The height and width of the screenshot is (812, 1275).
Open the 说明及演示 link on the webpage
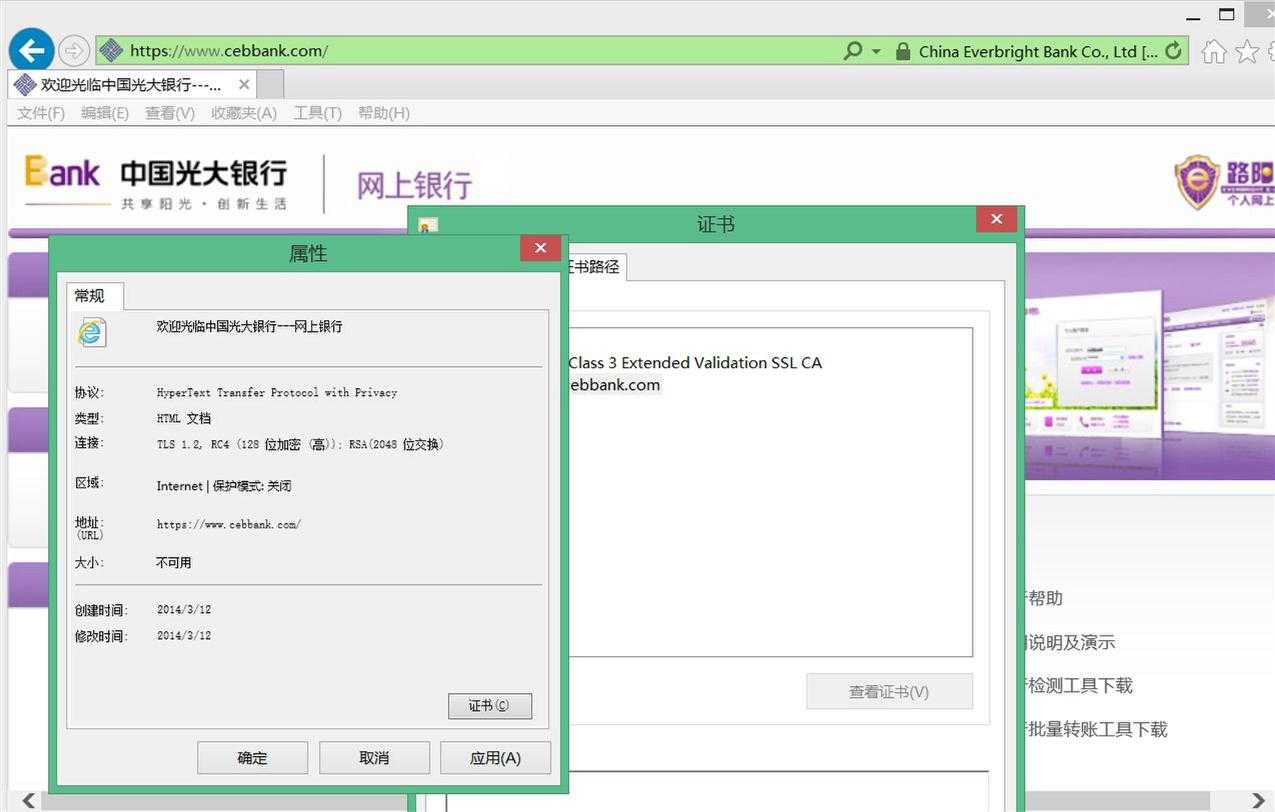pos(1070,642)
